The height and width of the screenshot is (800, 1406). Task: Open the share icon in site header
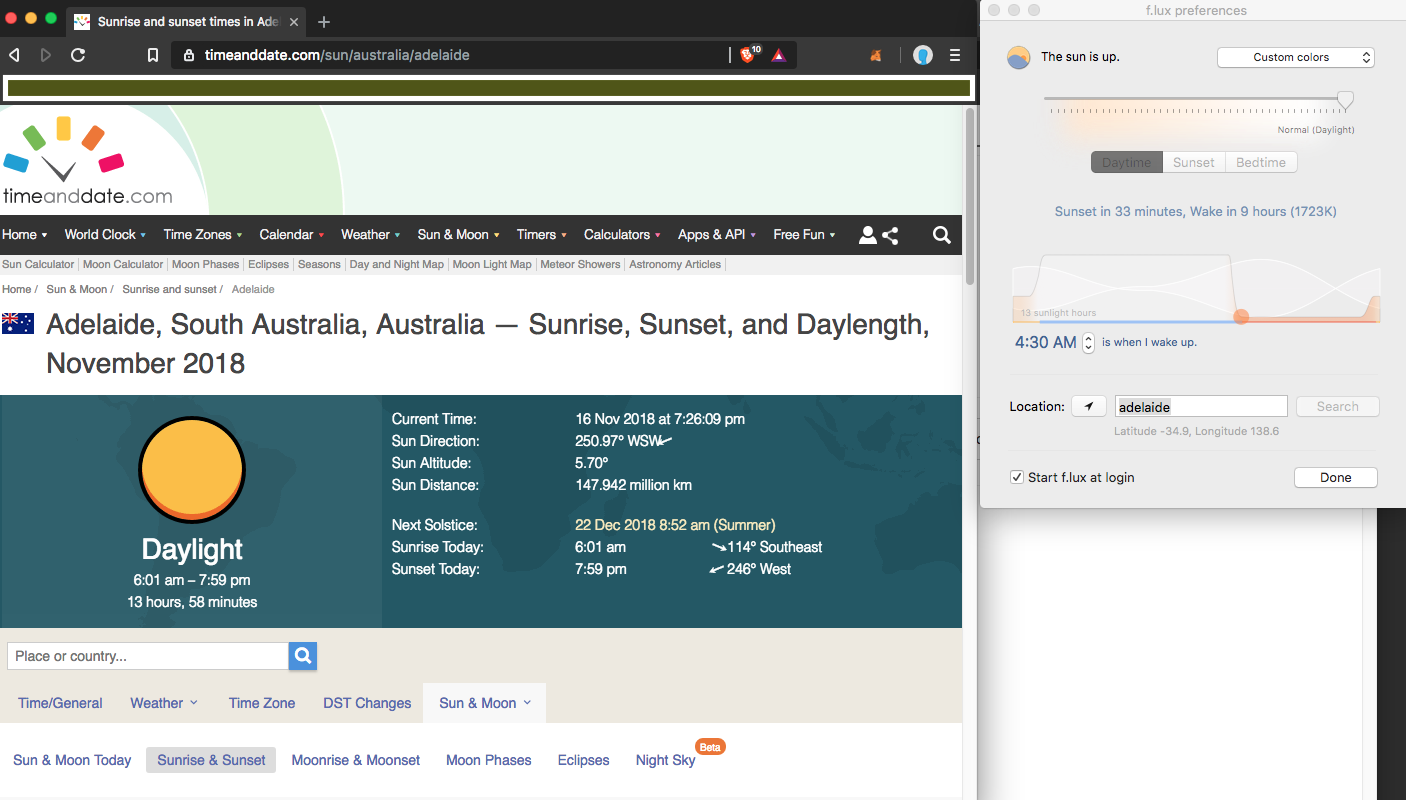(x=890, y=235)
